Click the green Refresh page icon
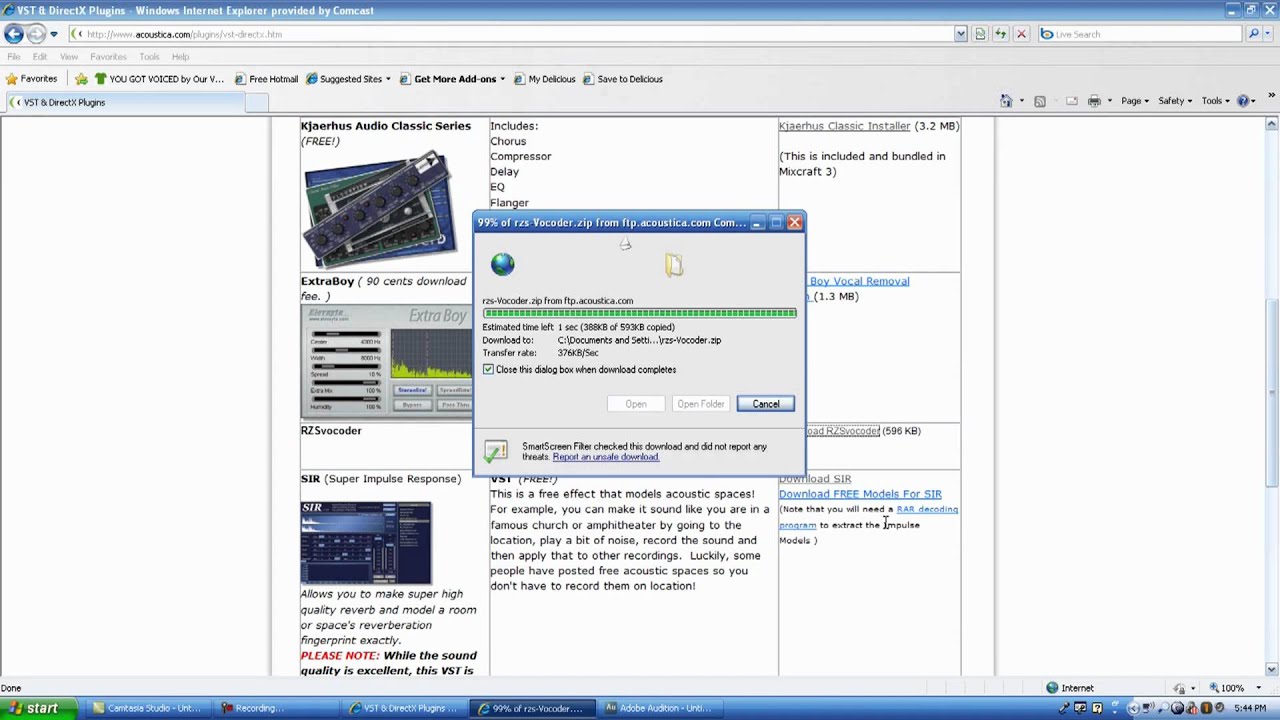 tap(1001, 34)
